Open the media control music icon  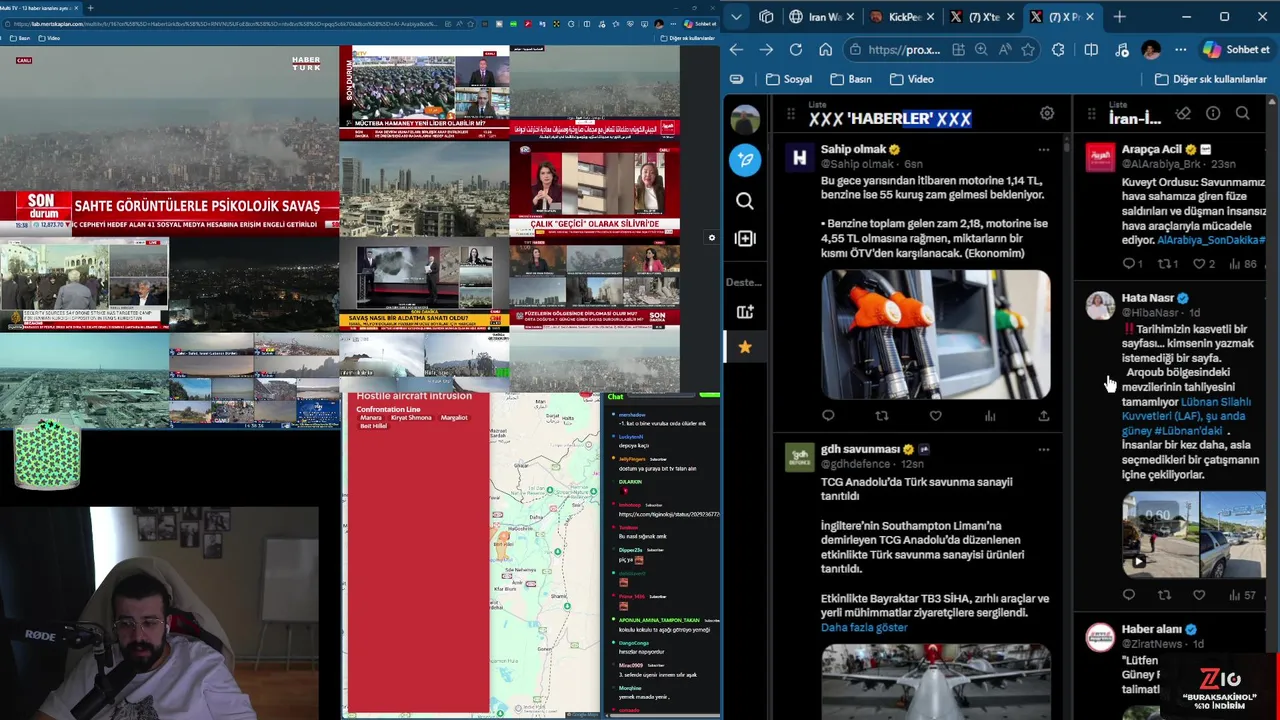tap(1122, 49)
